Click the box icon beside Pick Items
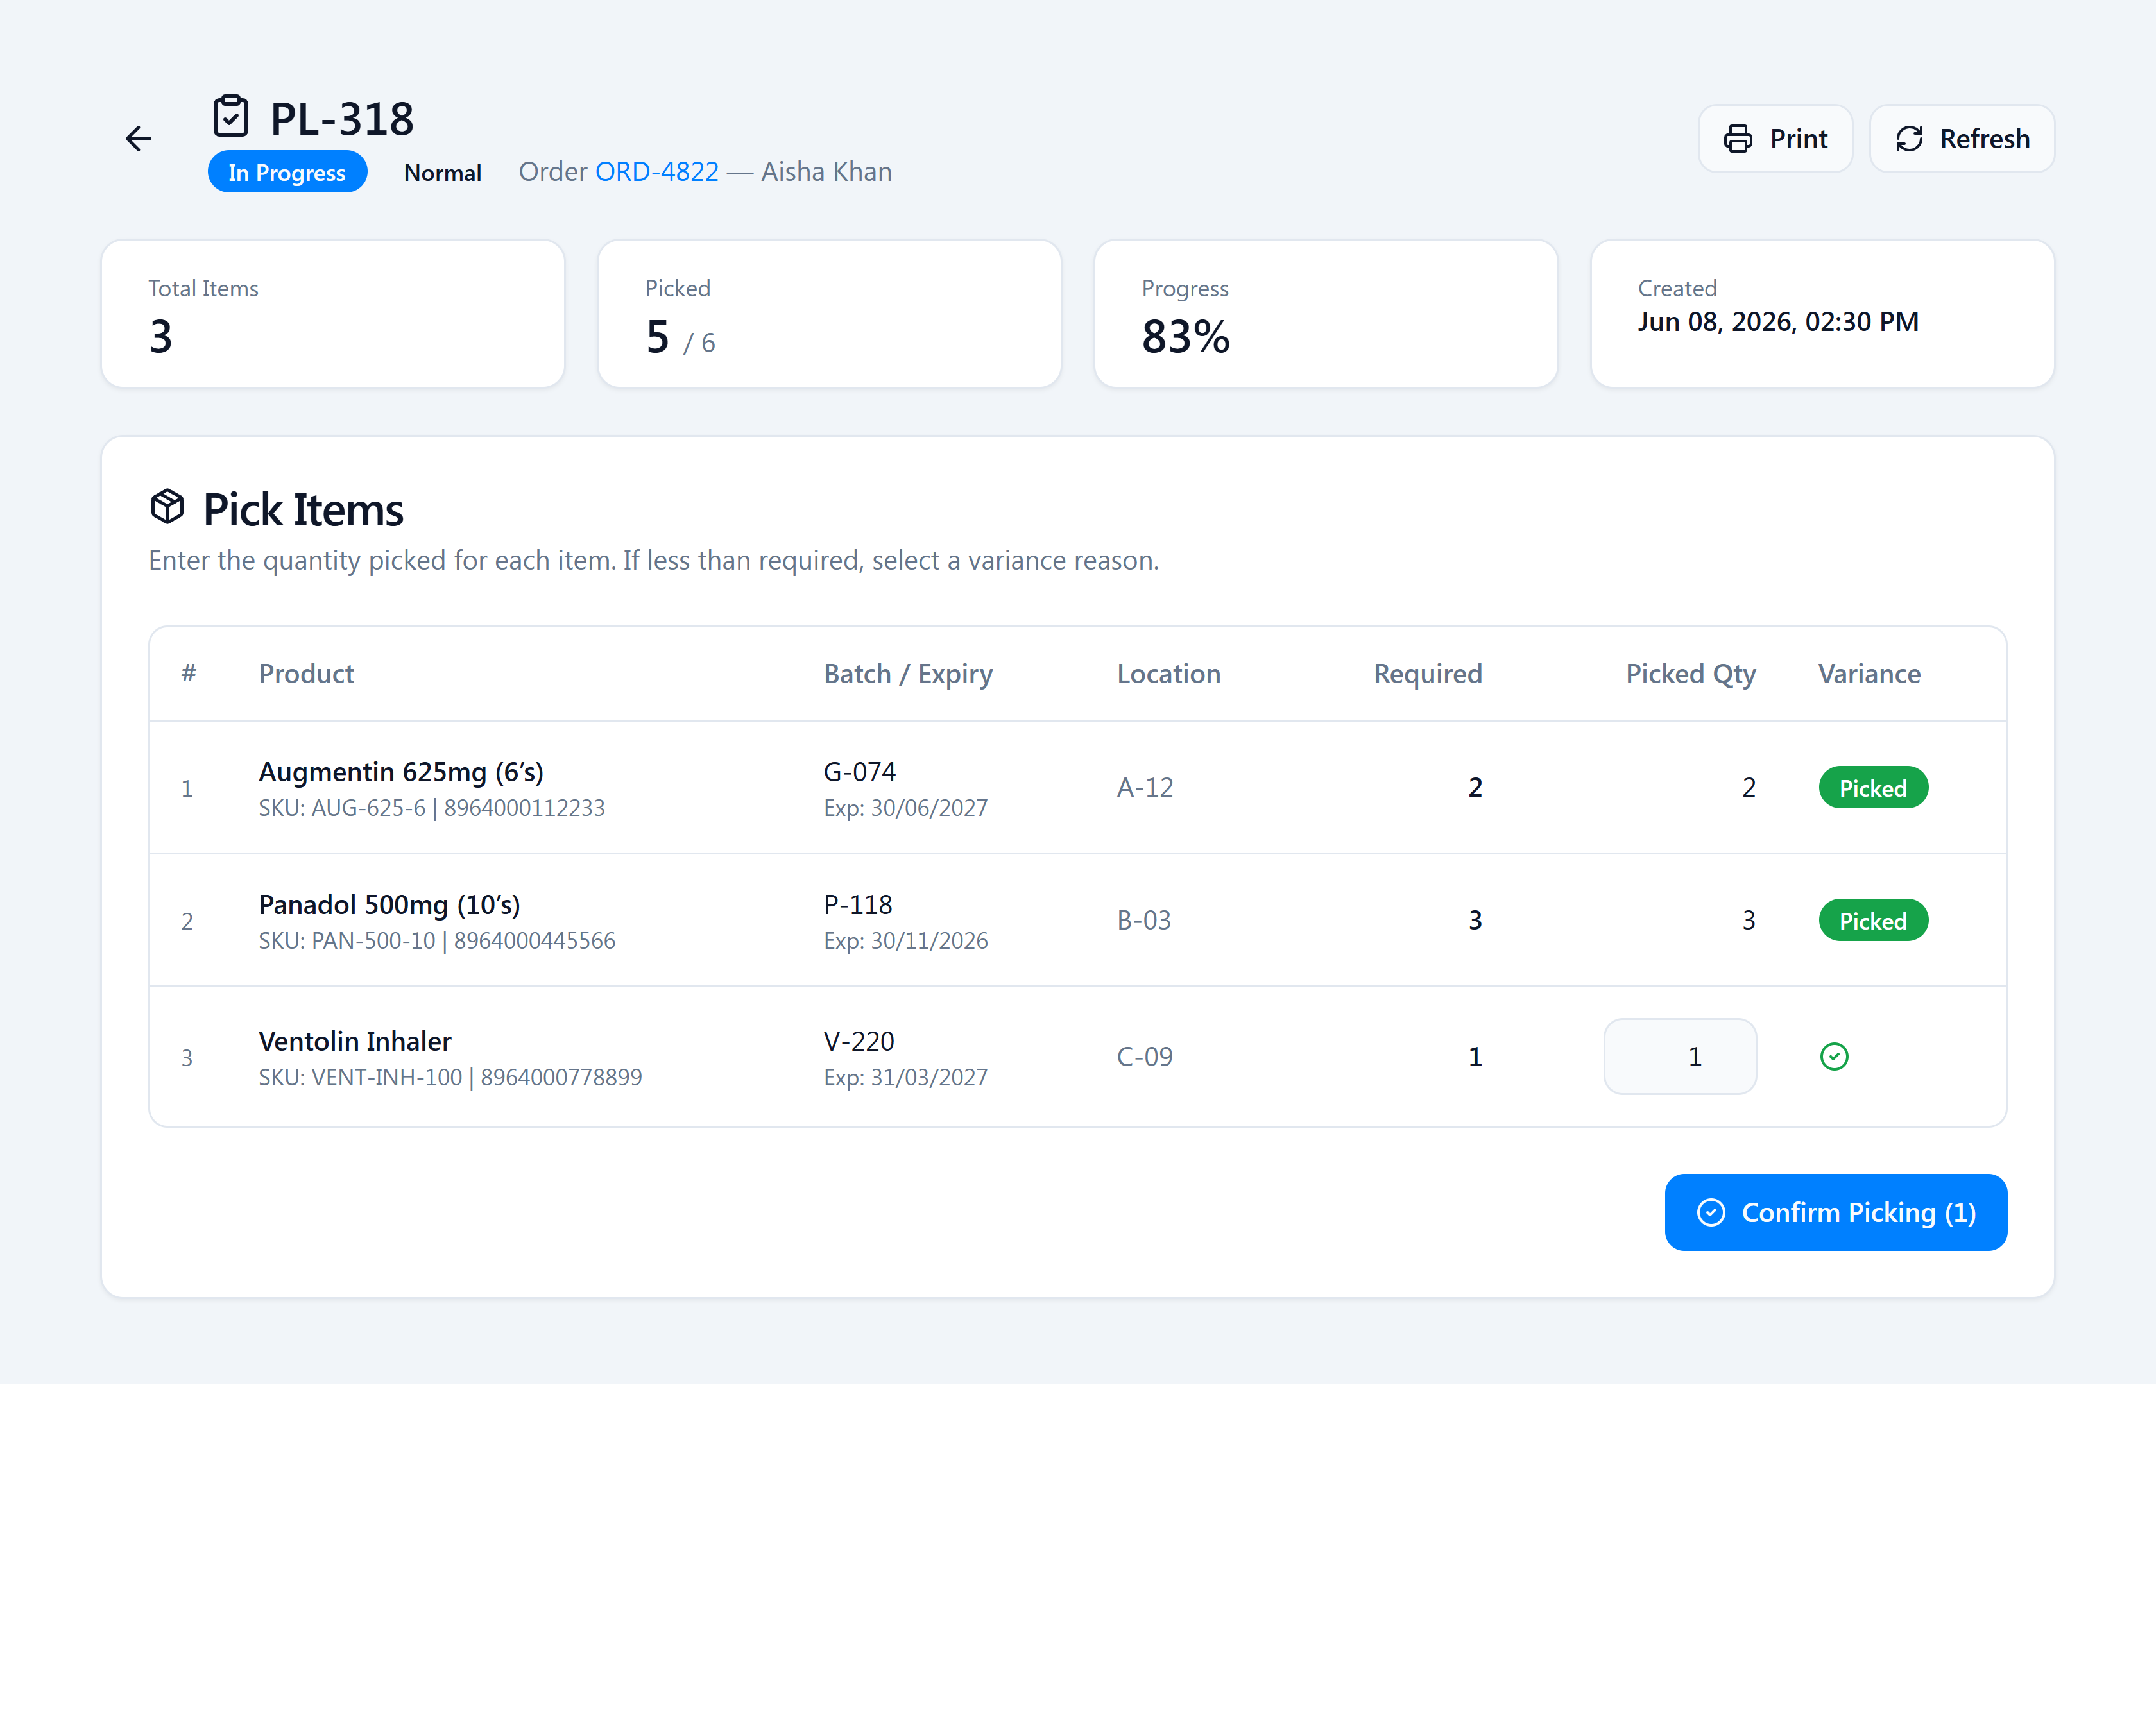 [167, 506]
